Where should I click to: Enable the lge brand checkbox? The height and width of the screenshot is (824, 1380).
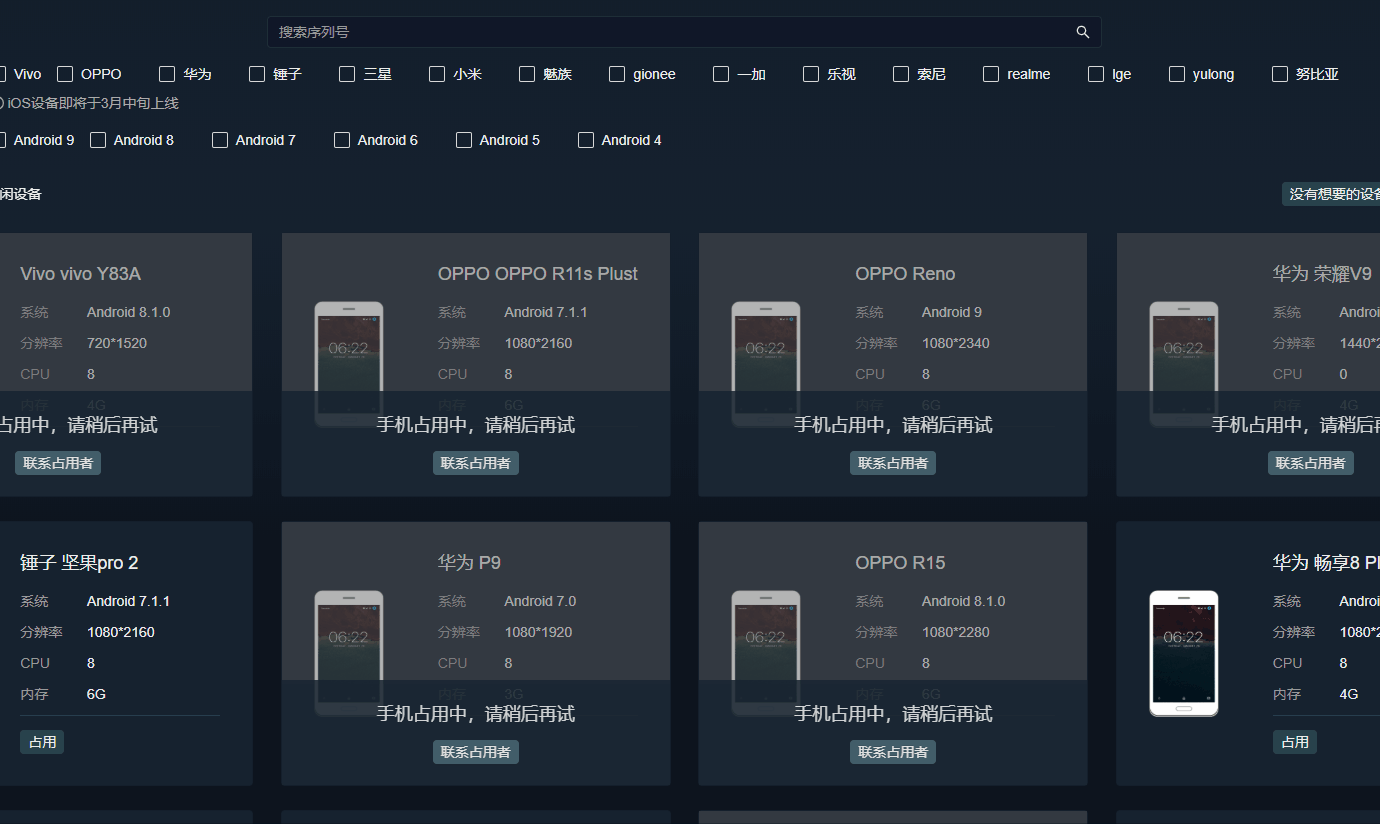[x=1096, y=74]
